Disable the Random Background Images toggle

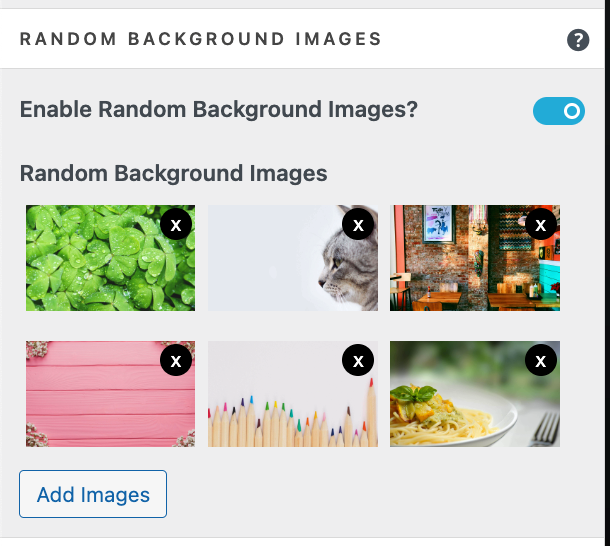pyautogui.click(x=558, y=111)
